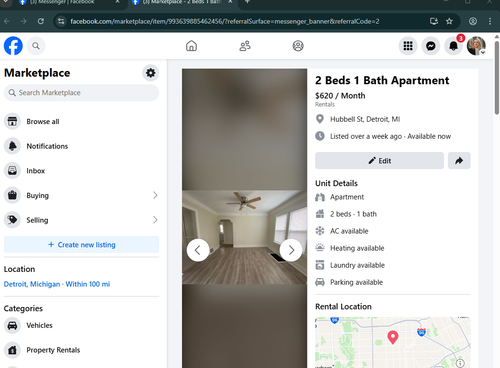Image resolution: width=500 pixels, height=368 pixels.
Task: Click the 'Rental Location' heading
Action: click(343, 307)
